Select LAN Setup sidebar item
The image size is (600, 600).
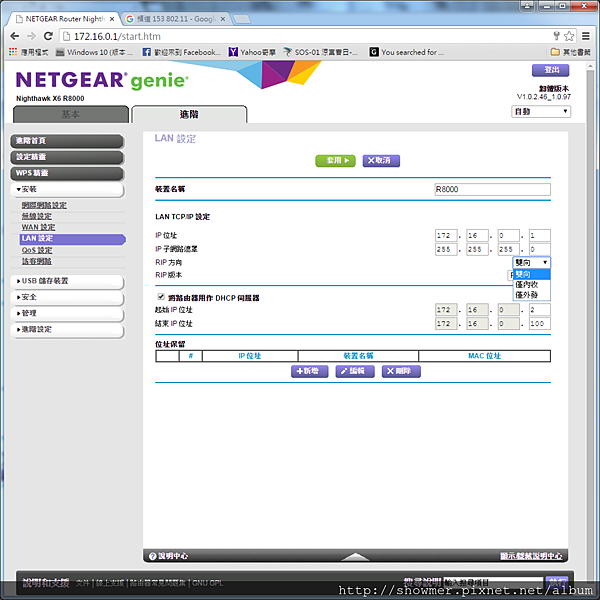(73, 239)
